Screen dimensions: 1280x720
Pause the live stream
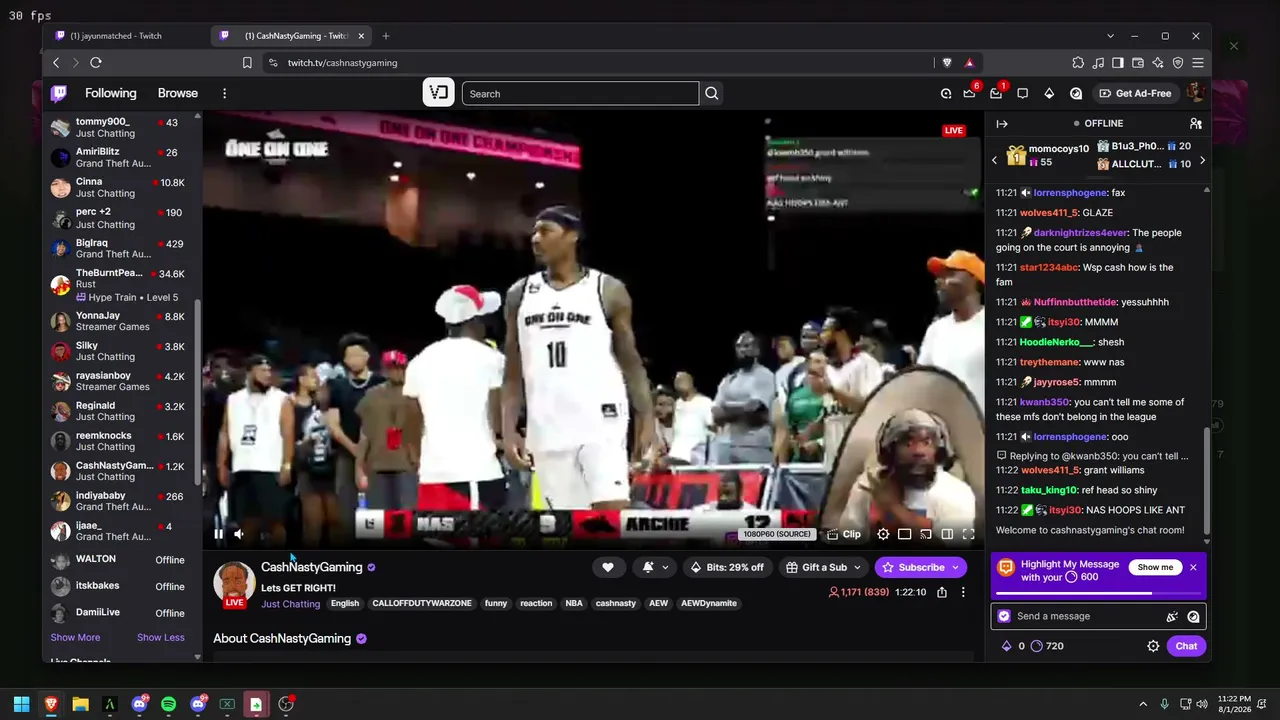218,534
